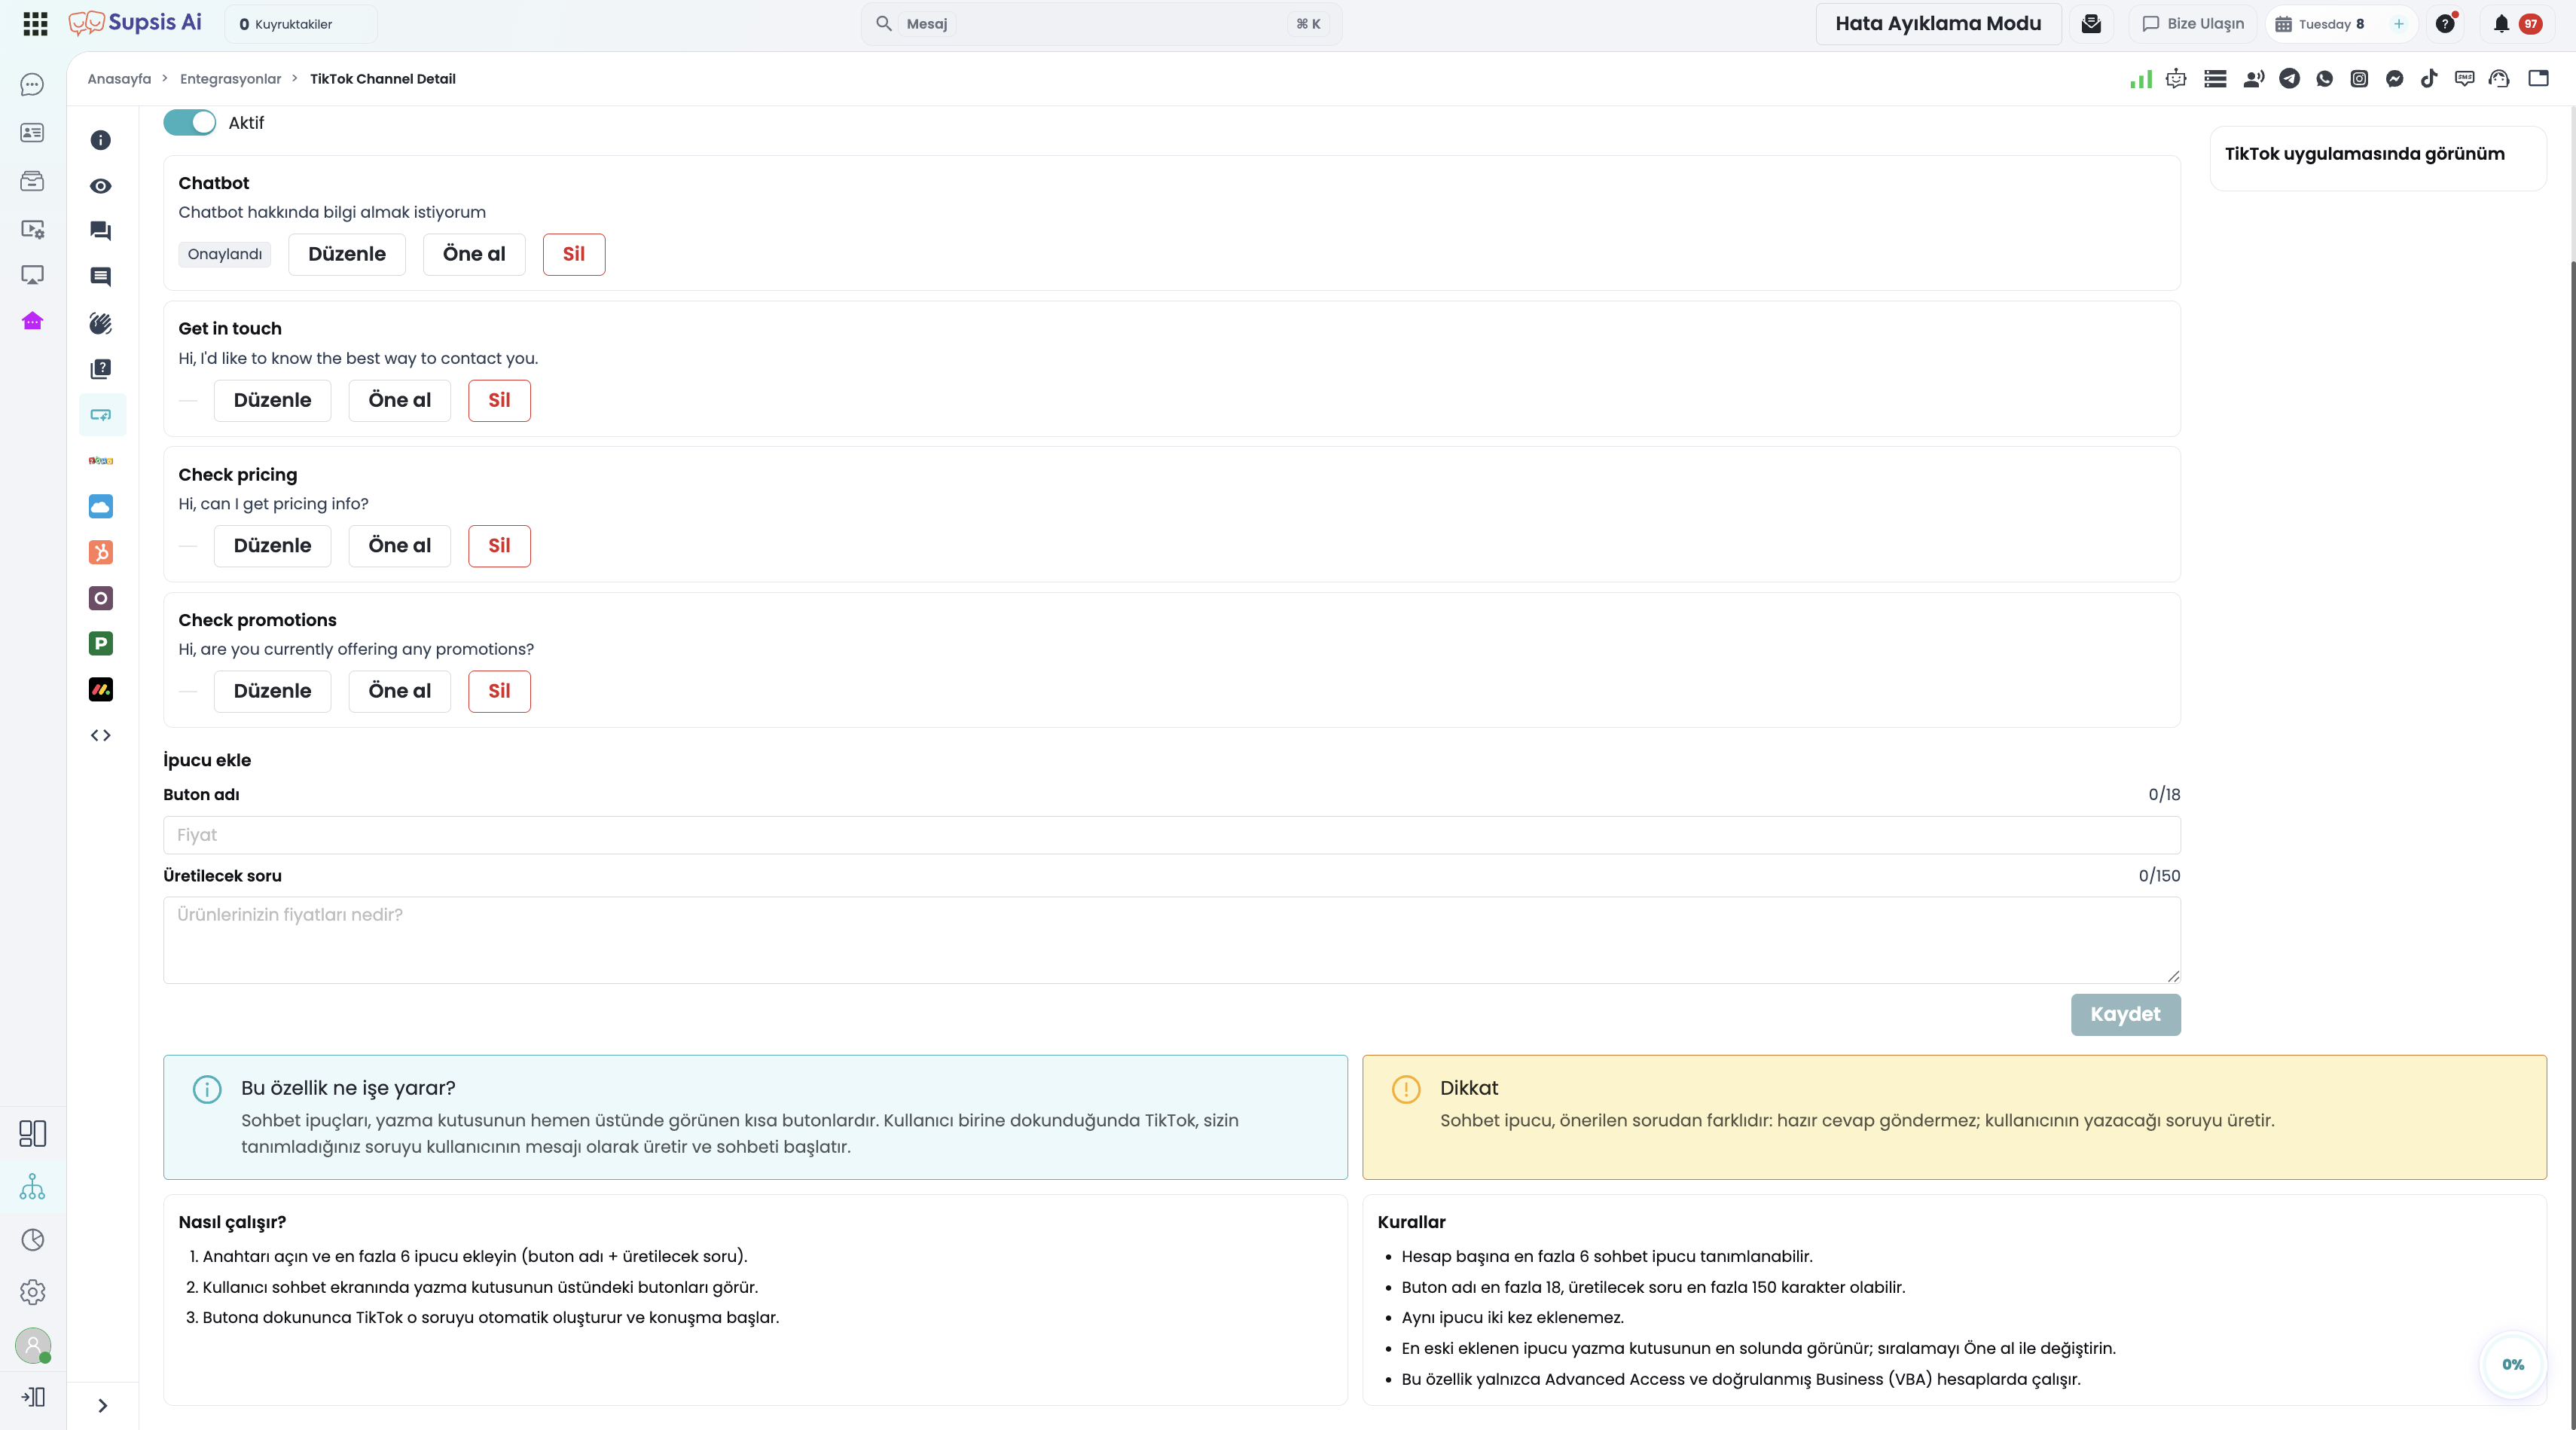Image resolution: width=2576 pixels, height=1430 pixels.
Task: Open the settings gear in sidebar
Action: (x=32, y=1292)
